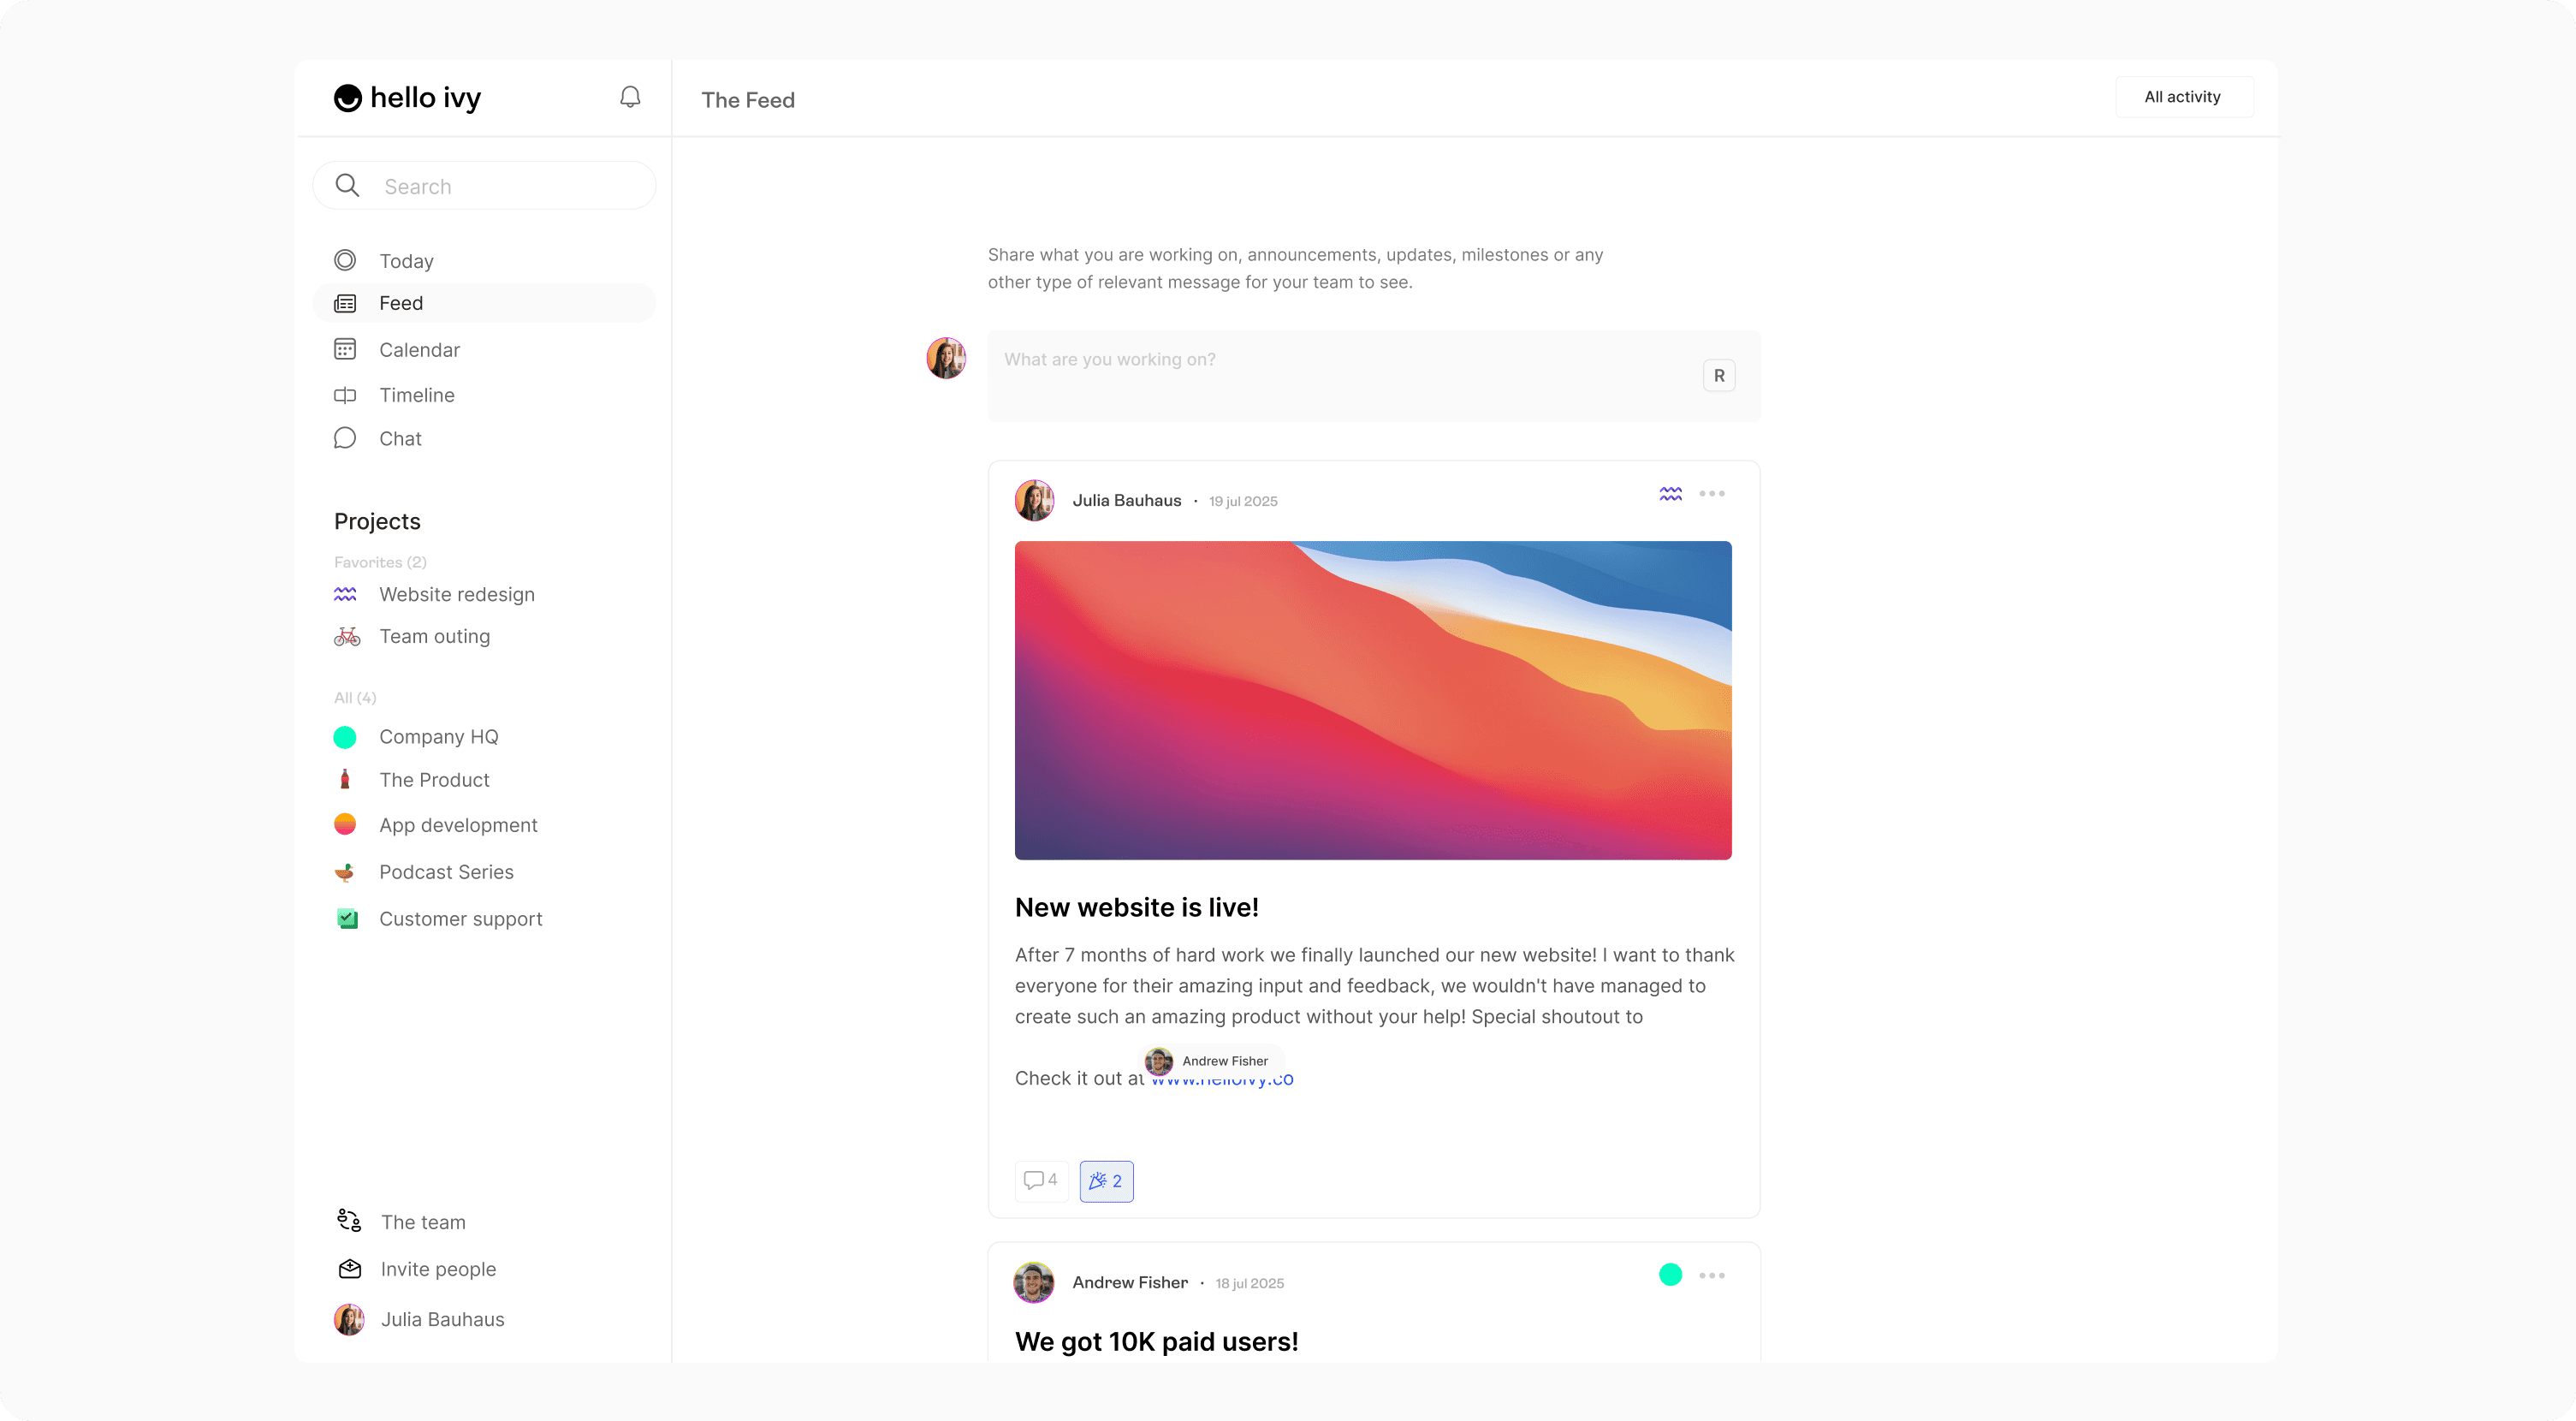Open All activity filter dropdown
2576x1421 pixels.
(2183, 97)
